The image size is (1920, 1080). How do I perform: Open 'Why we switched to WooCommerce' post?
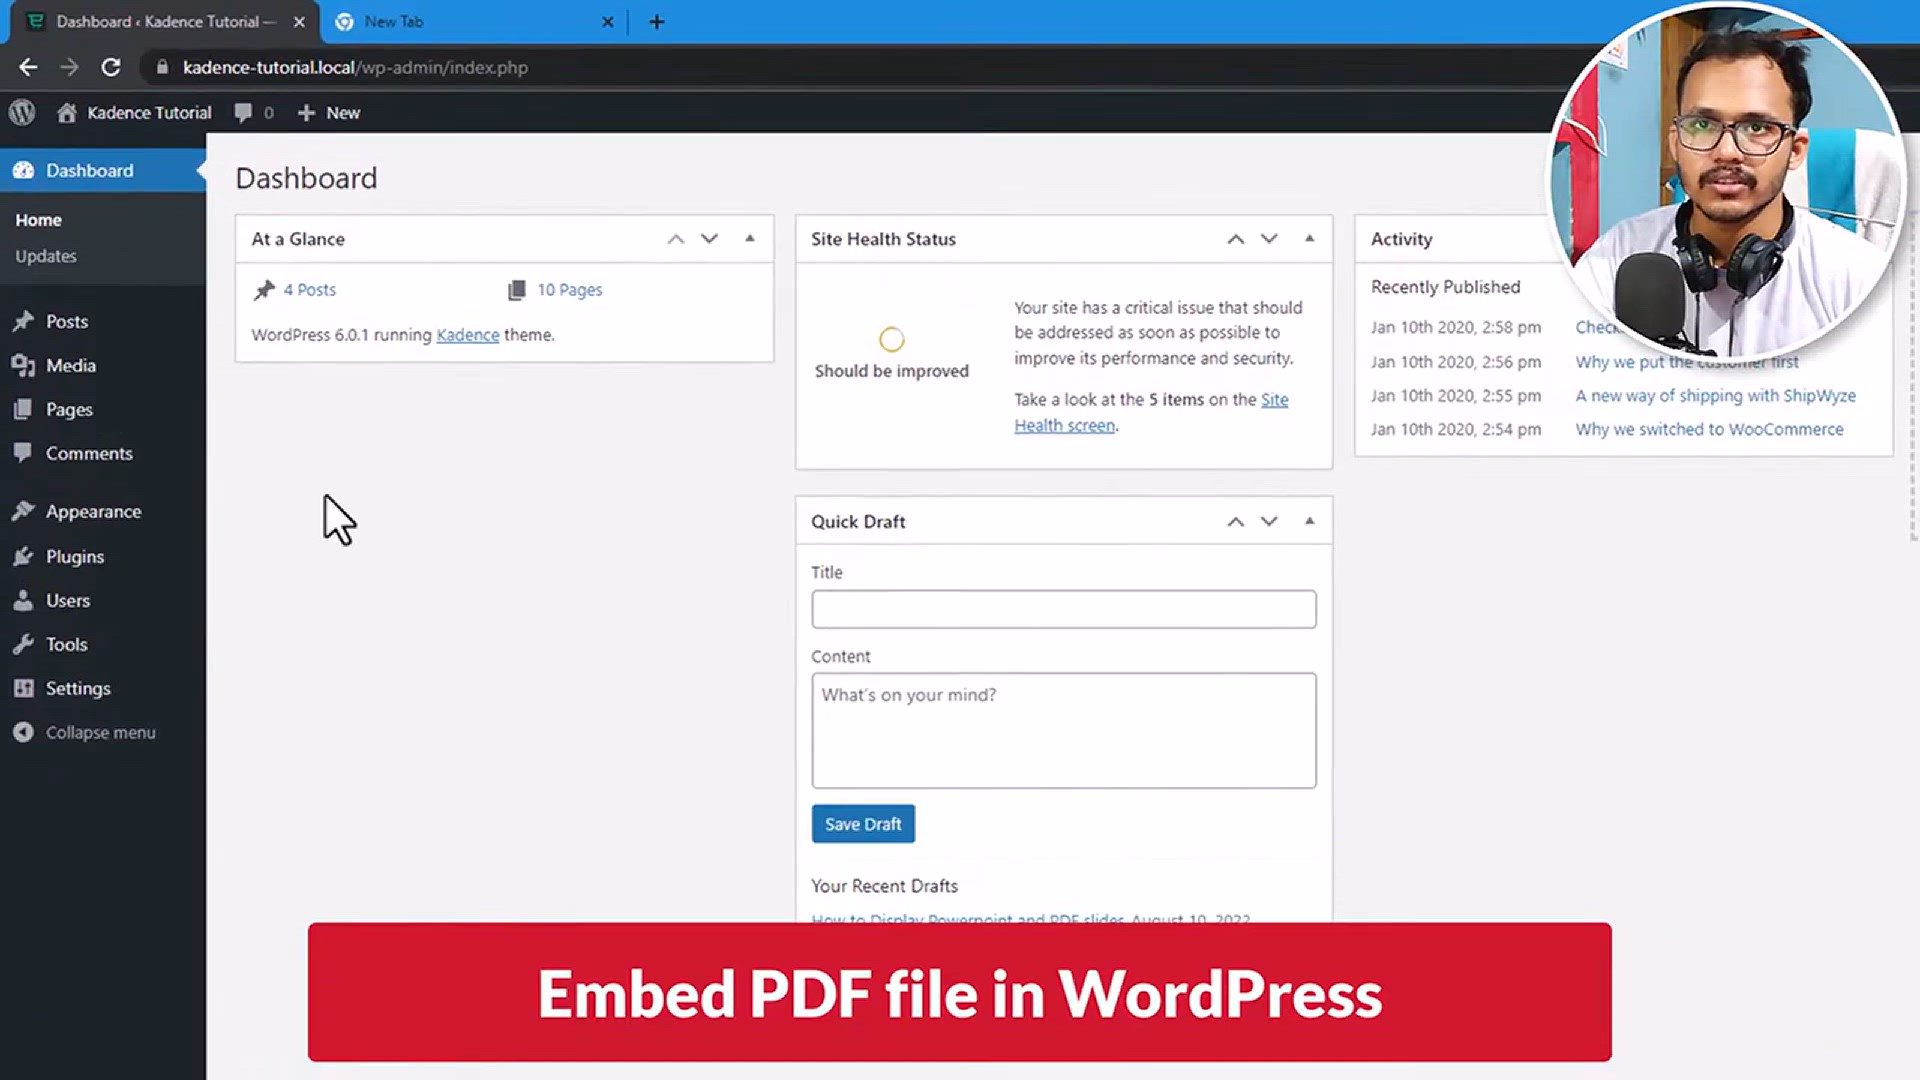click(x=1710, y=429)
